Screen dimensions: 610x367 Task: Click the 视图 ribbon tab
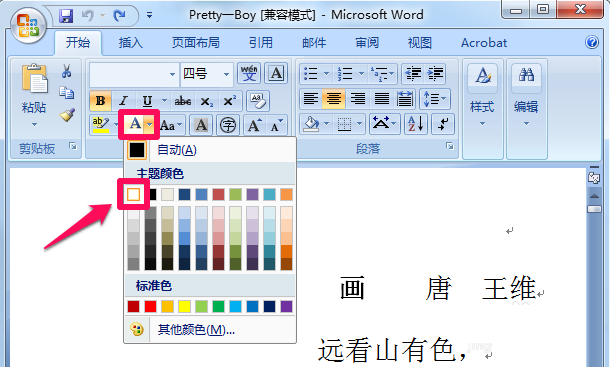coord(419,42)
